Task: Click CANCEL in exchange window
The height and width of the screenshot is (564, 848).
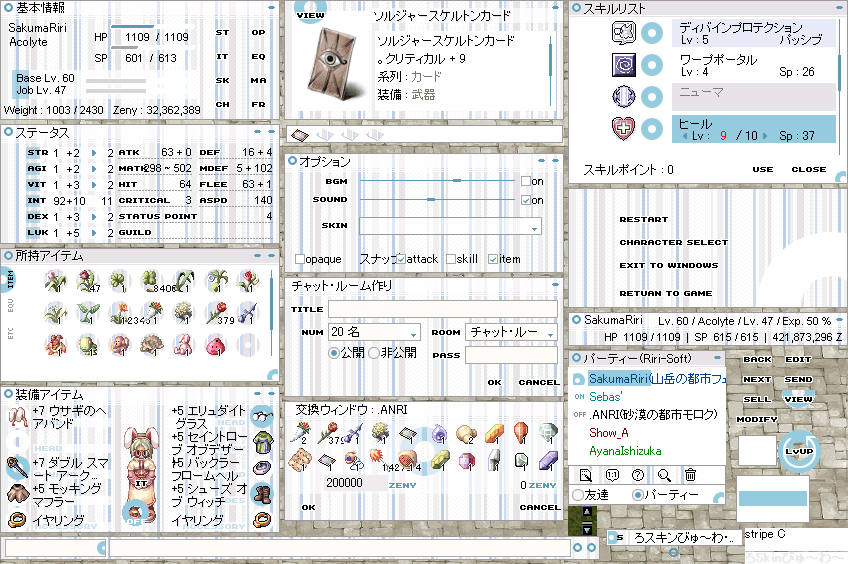Action: [540, 507]
